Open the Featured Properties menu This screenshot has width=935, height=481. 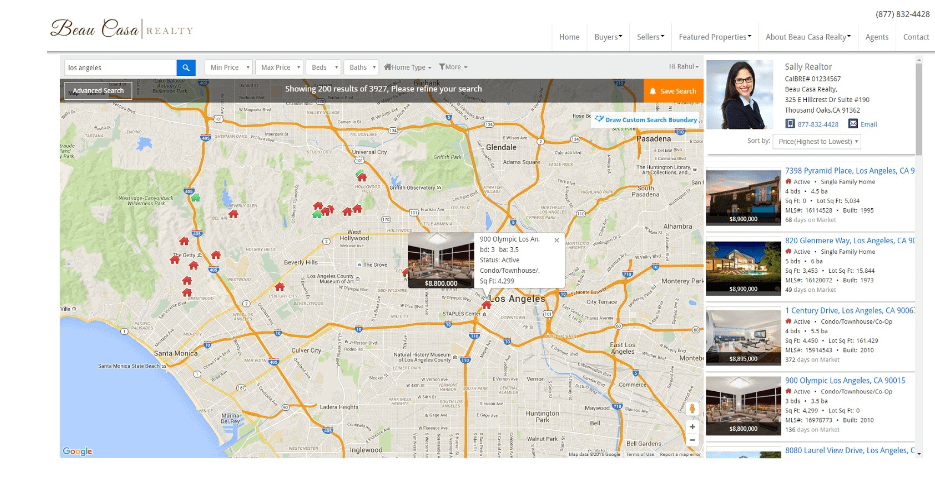714,37
